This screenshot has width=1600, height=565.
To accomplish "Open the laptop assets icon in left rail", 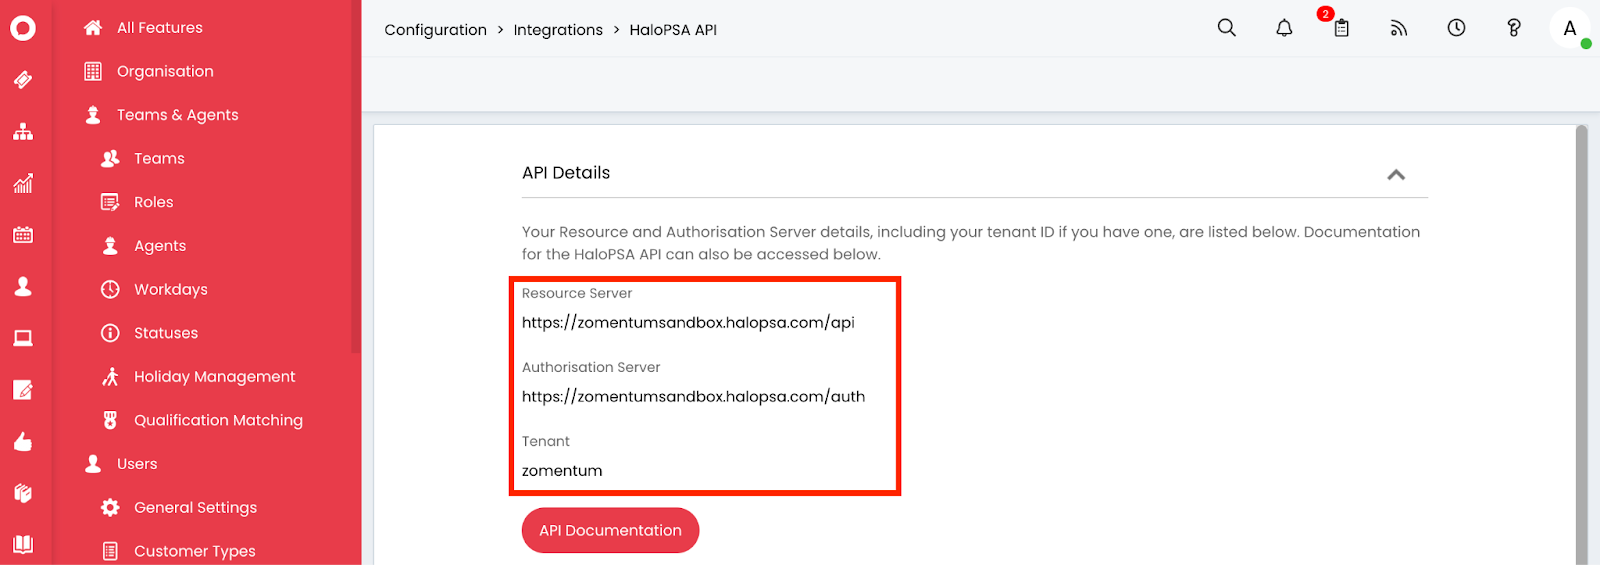I will (x=23, y=338).
